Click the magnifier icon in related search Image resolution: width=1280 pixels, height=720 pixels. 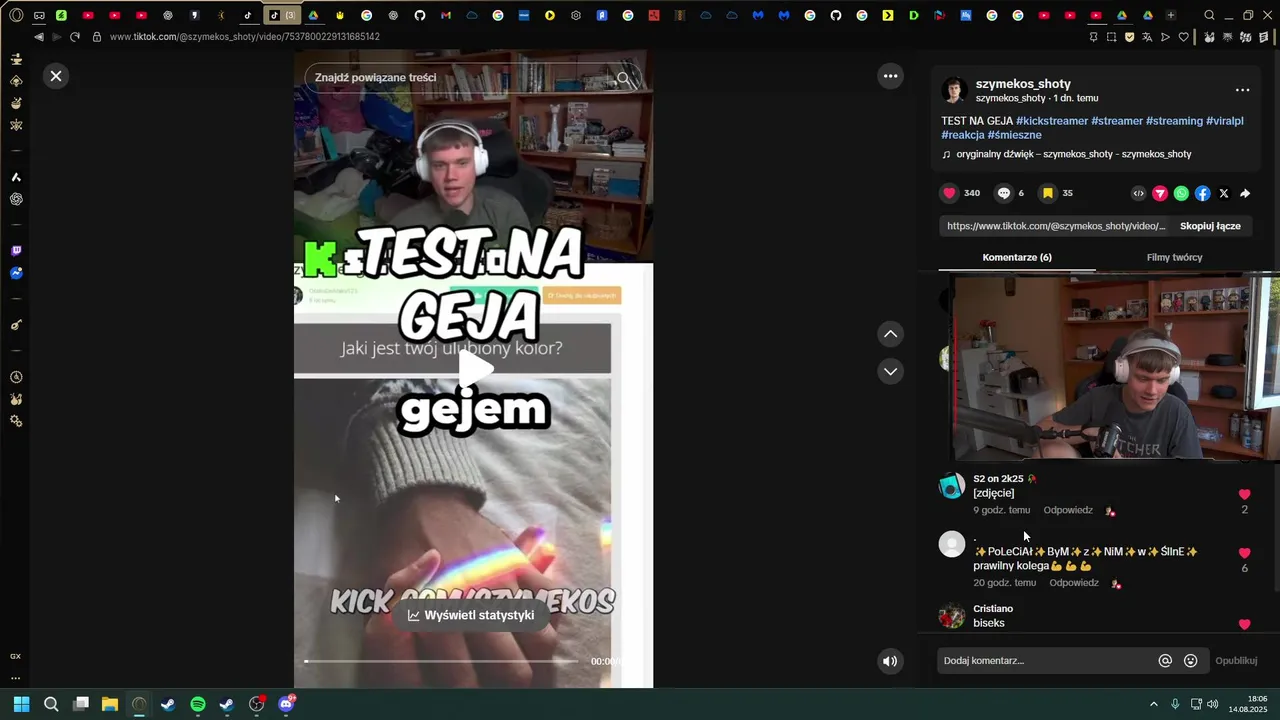tap(625, 78)
